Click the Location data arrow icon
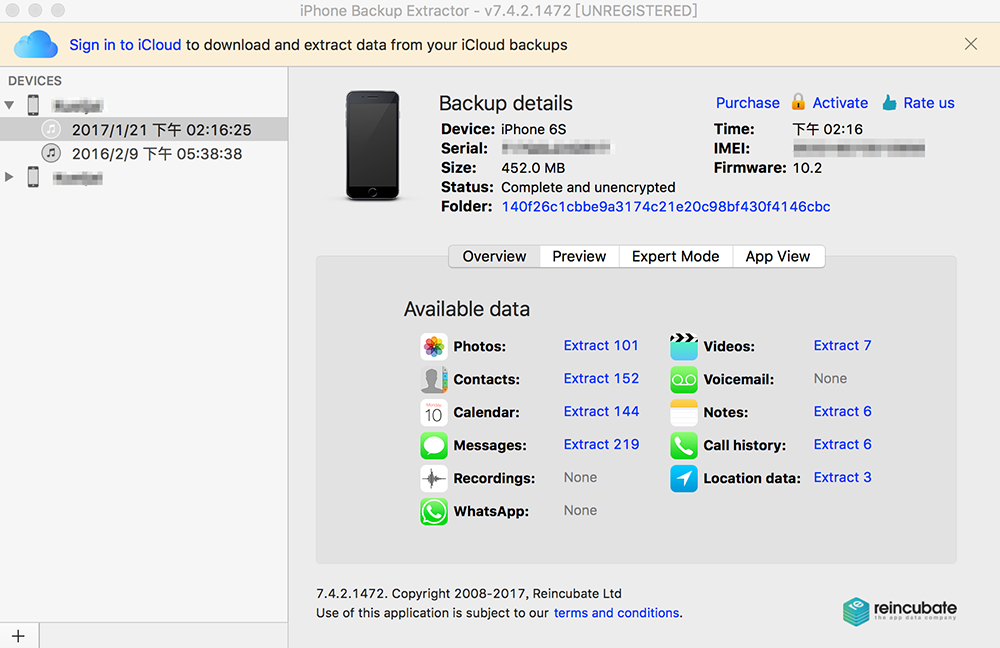 click(x=684, y=478)
